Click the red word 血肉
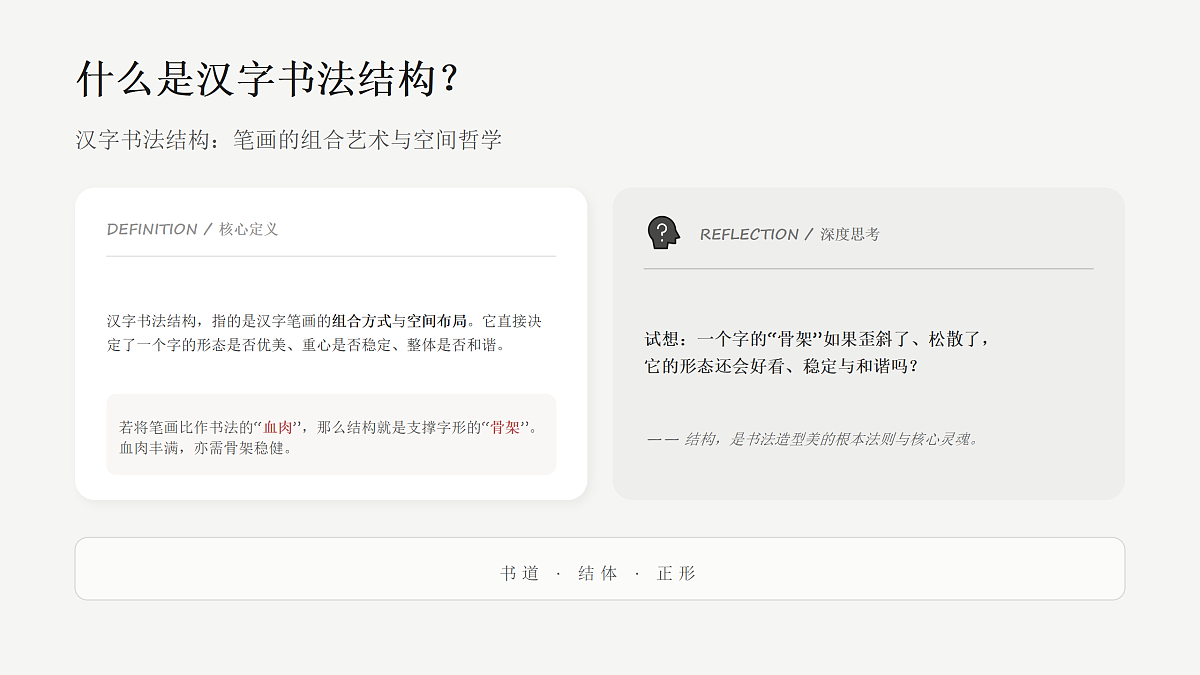This screenshot has width=1200, height=675. pyautogui.click(x=277, y=427)
